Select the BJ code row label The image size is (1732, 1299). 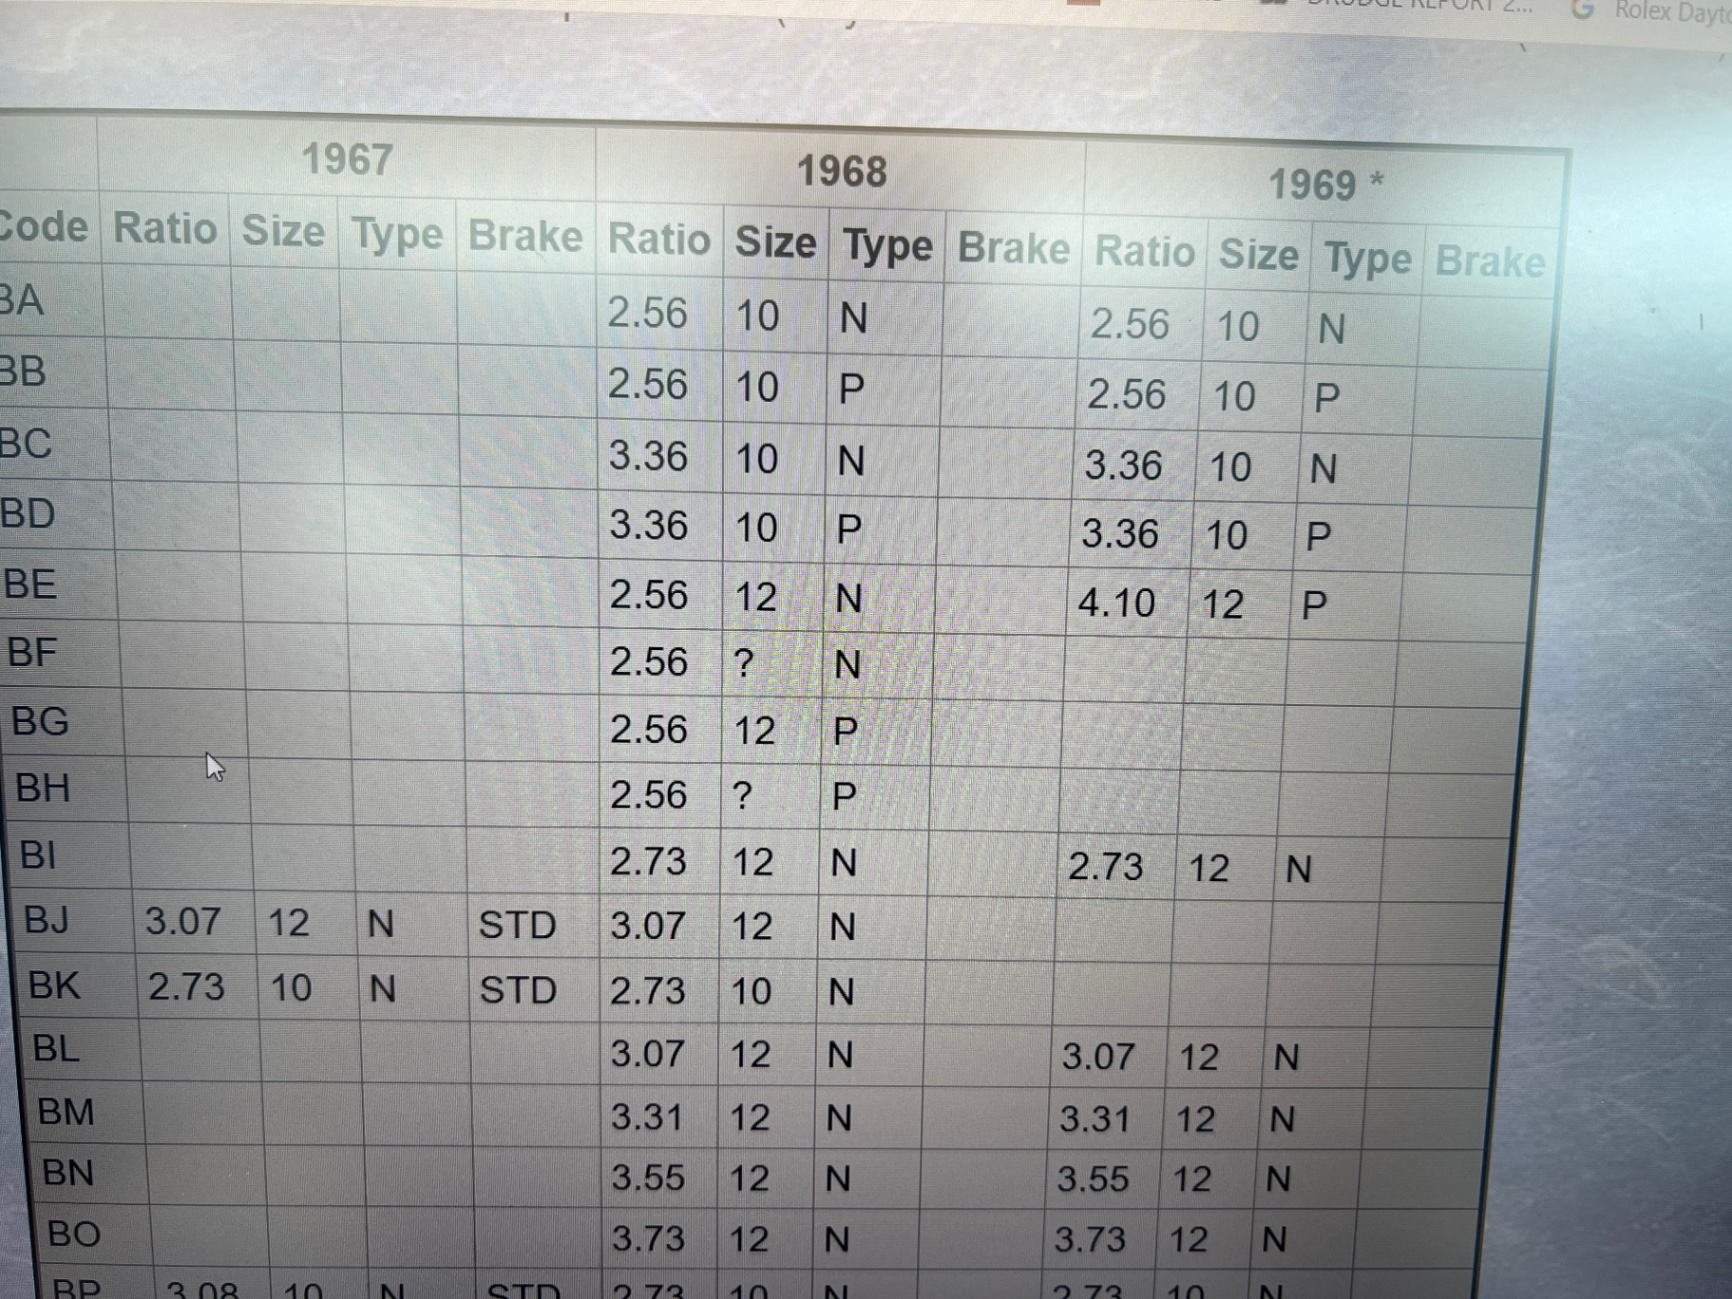click(x=47, y=919)
